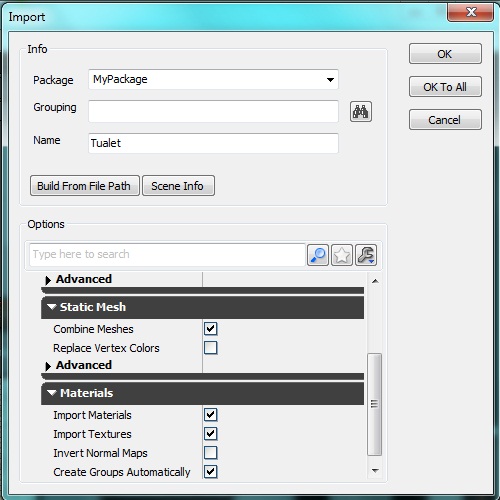Toggle the Import Textures checkbox
Screen dimensions: 500x500
[211, 434]
